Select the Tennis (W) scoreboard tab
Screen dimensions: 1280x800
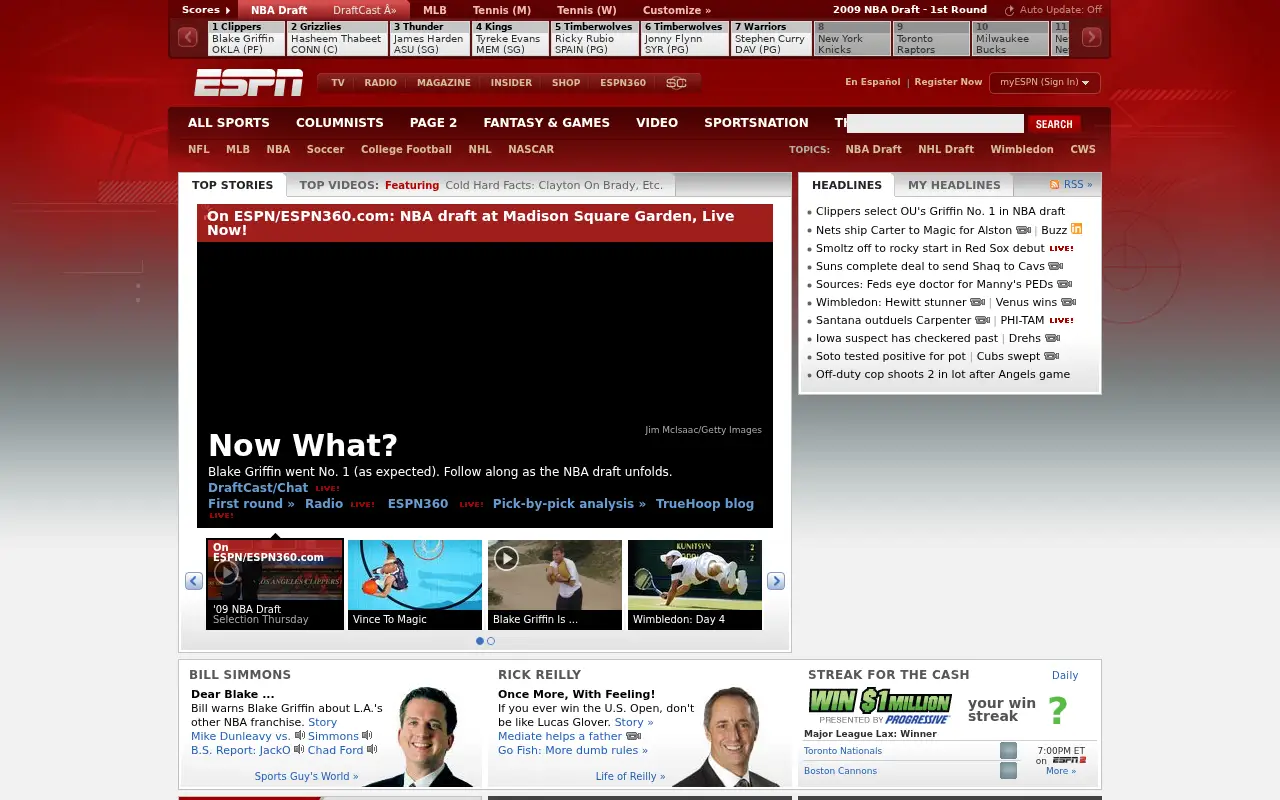click(x=587, y=10)
